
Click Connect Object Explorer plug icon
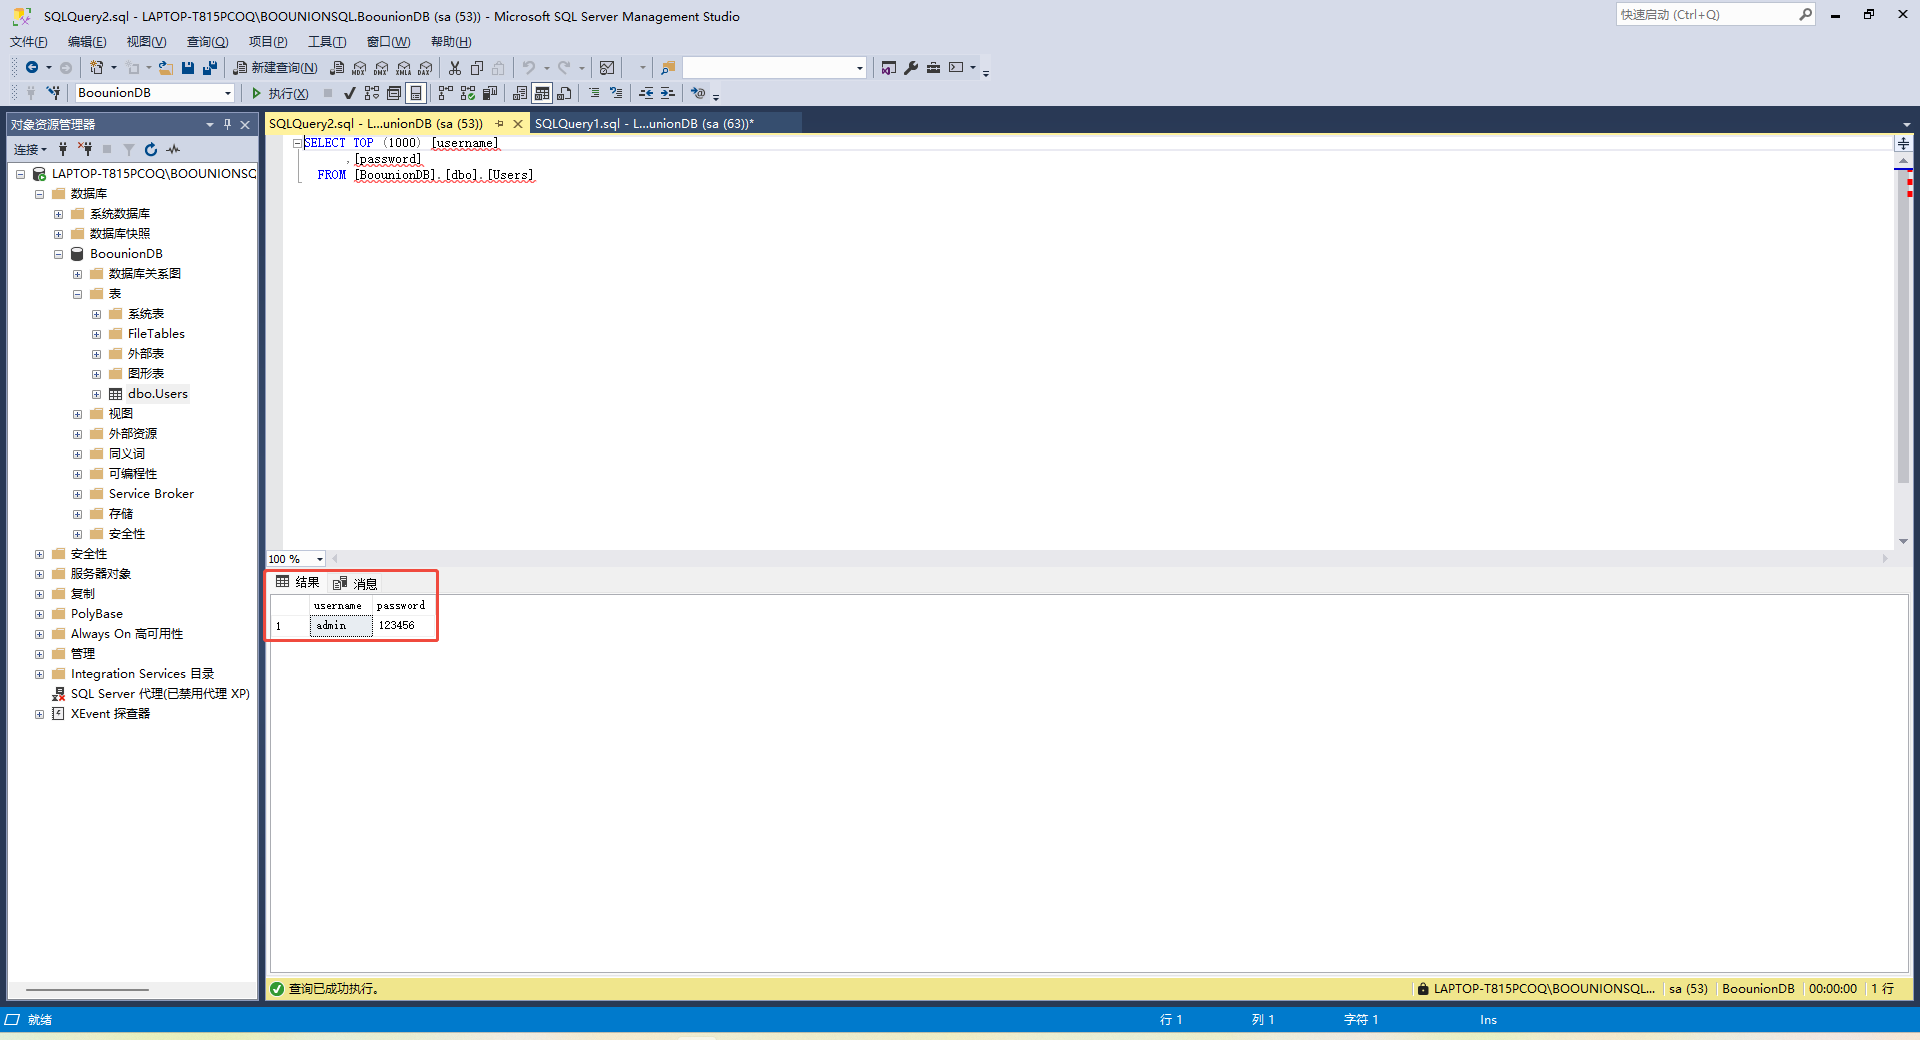pyautogui.click(x=63, y=149)
